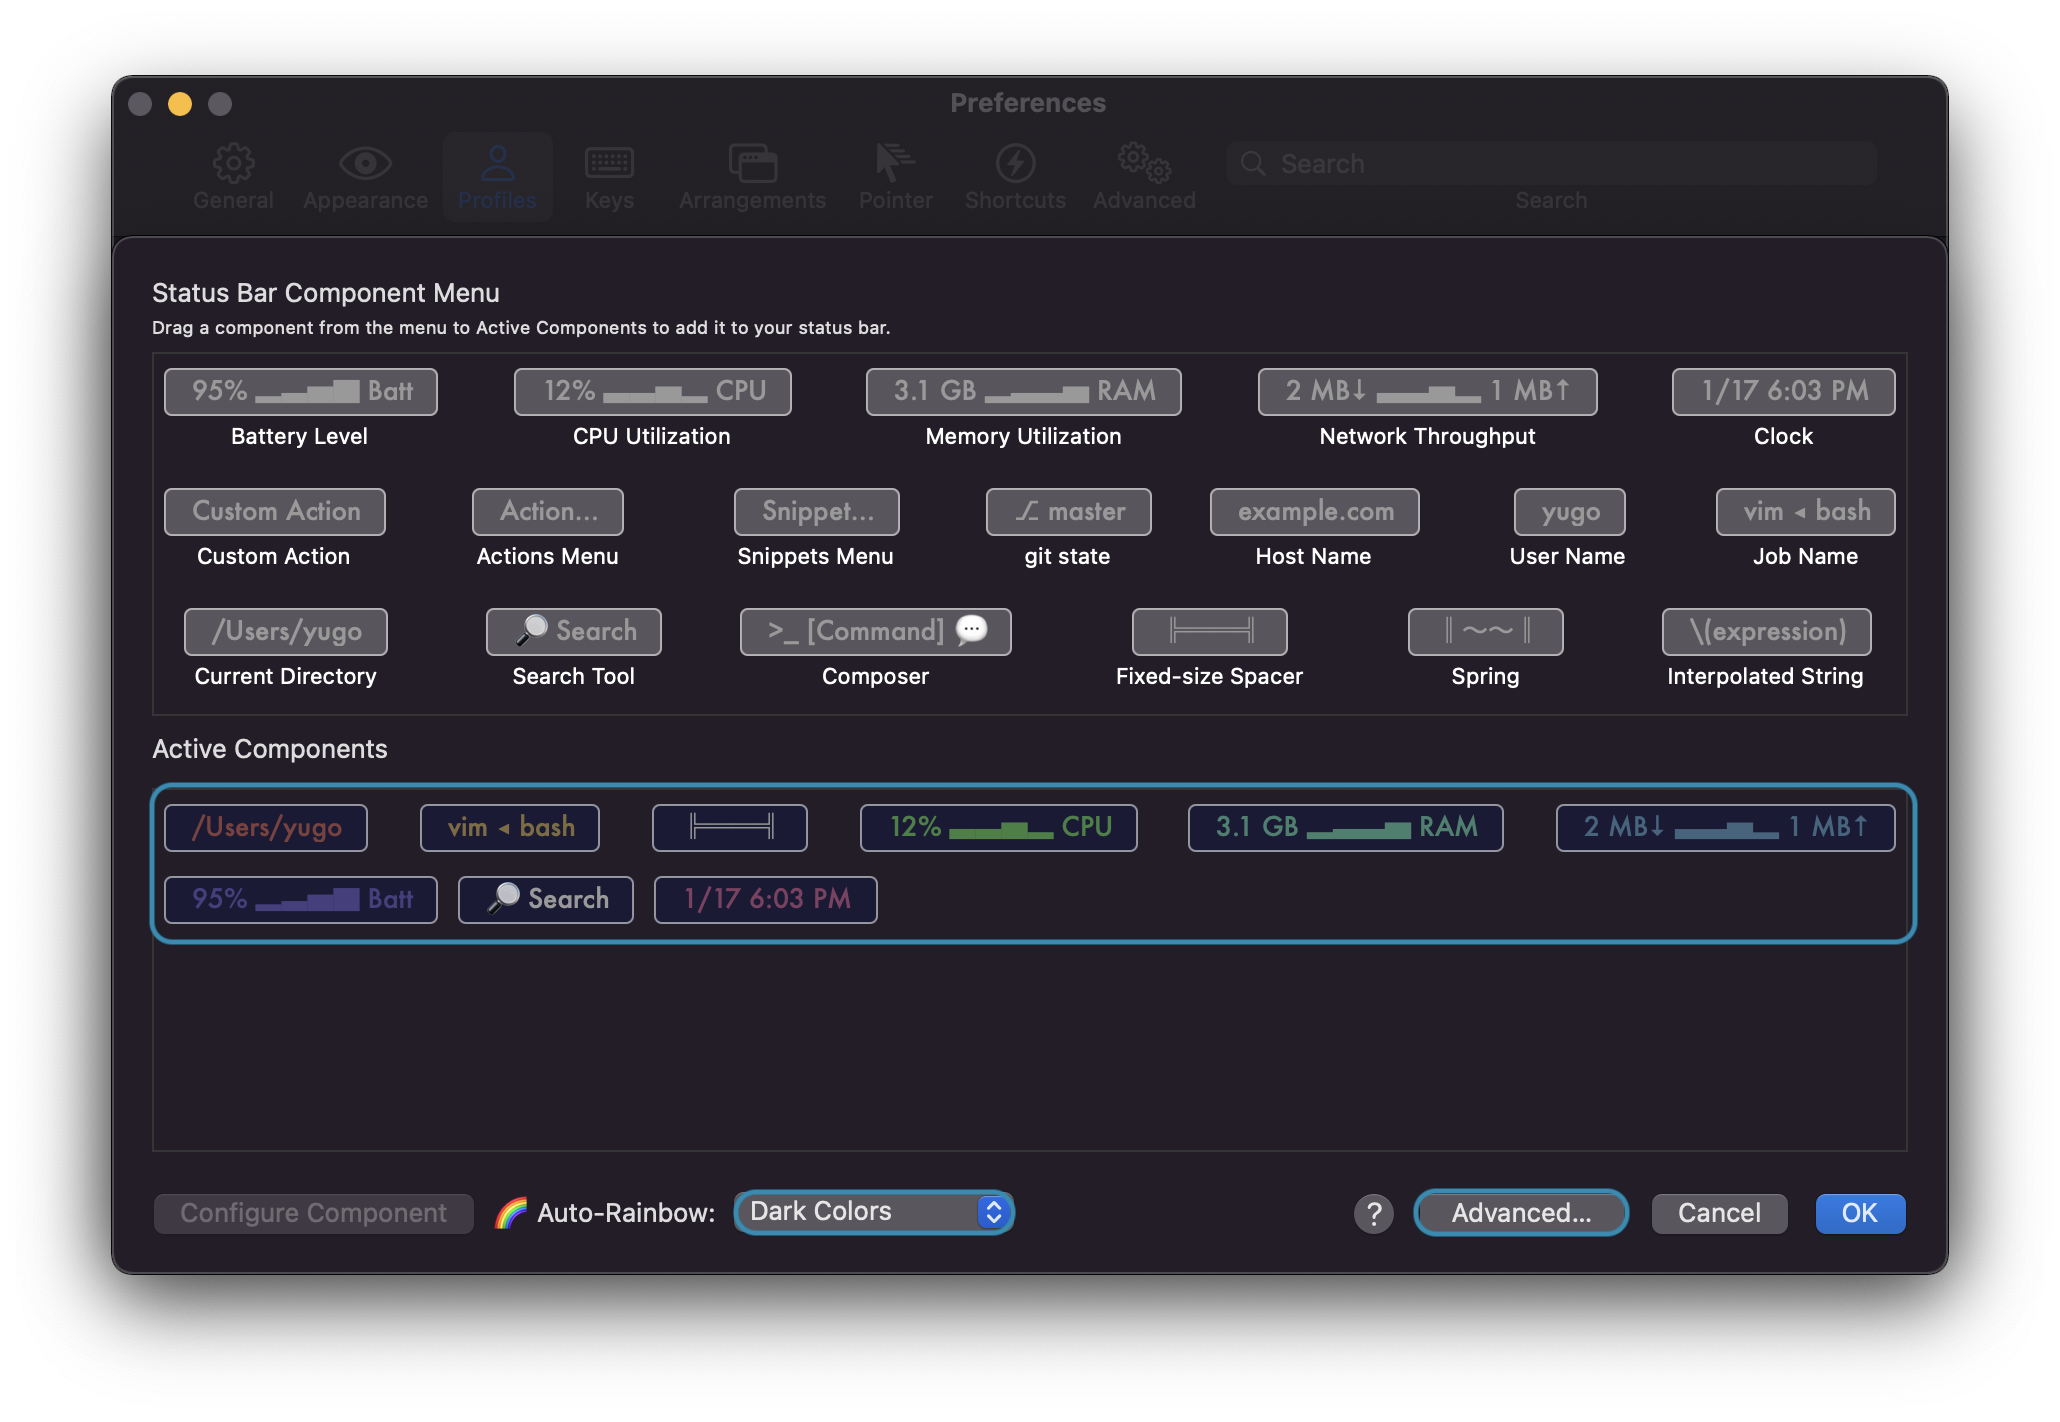The image size is (2060, 1422).
Task: Open the Advanced... status bar options
Action: (x=1520, y=1213)
